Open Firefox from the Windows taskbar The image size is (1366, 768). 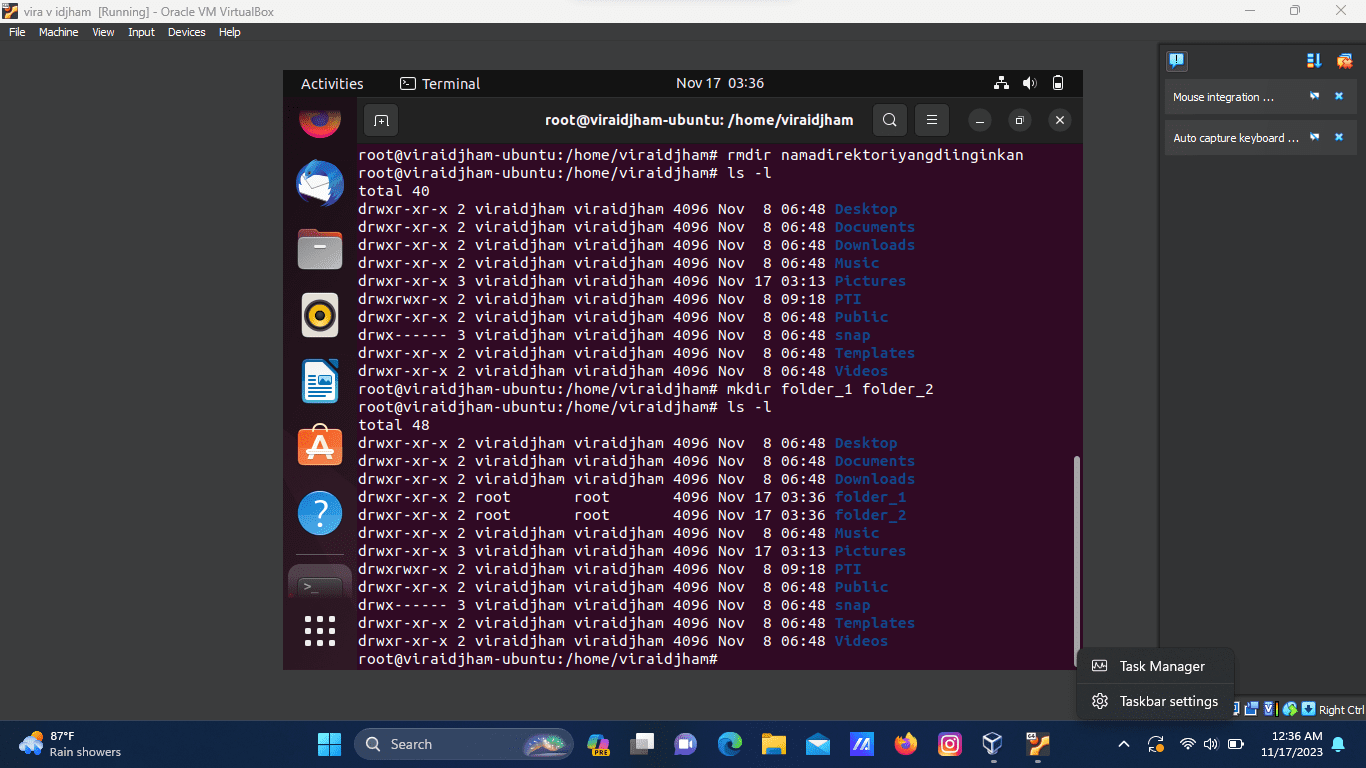click(x=906, y=744)
